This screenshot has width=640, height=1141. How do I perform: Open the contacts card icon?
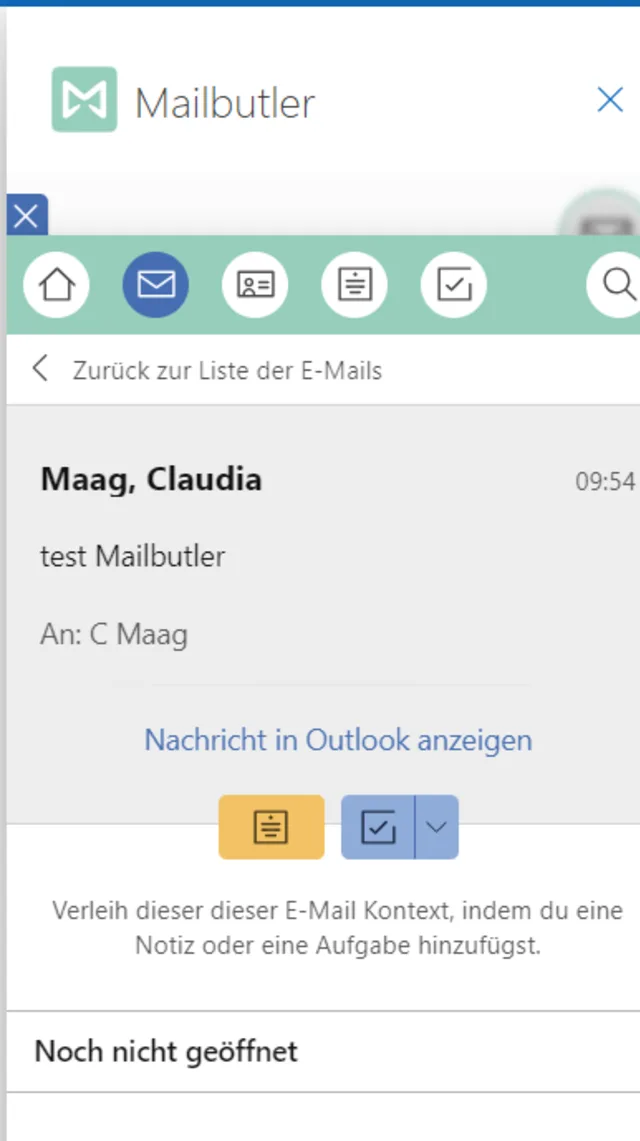pyautogui.click(x=255, y=285)
